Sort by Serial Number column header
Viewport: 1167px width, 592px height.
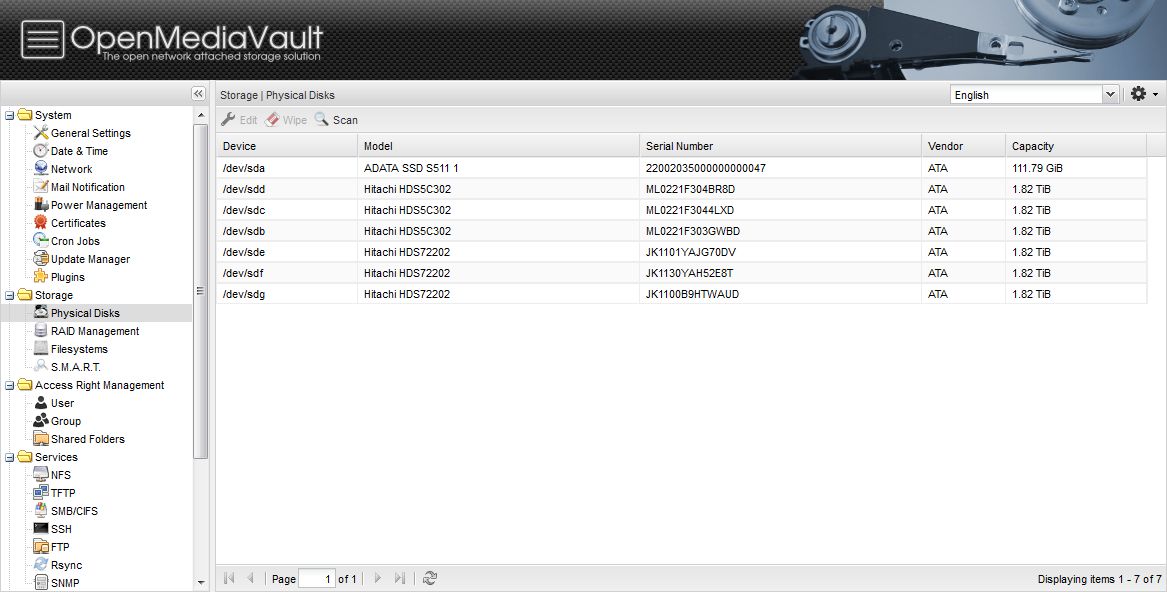[x=780, y=146]
